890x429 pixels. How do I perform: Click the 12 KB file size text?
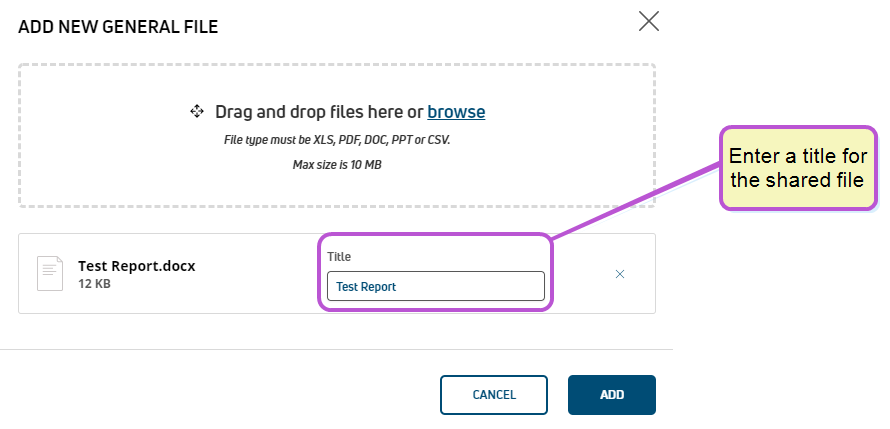[94, 284]
